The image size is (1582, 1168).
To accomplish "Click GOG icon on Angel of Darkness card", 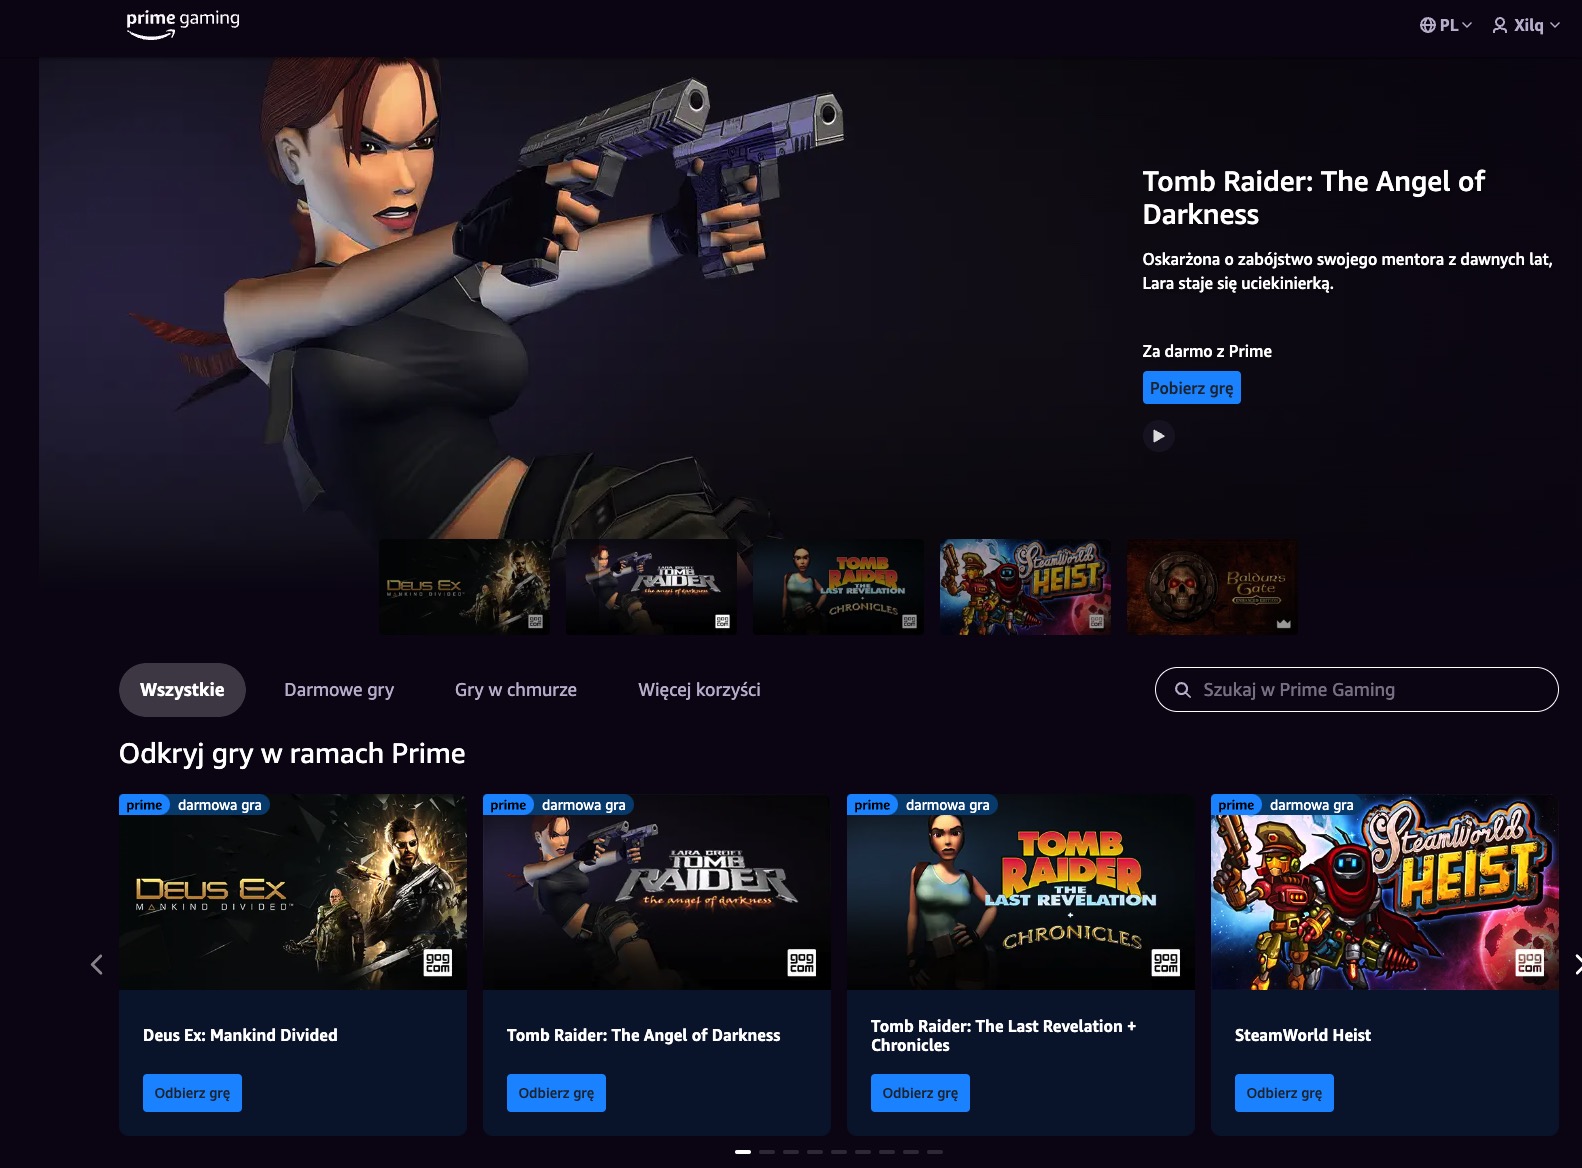I will [802, 963].
